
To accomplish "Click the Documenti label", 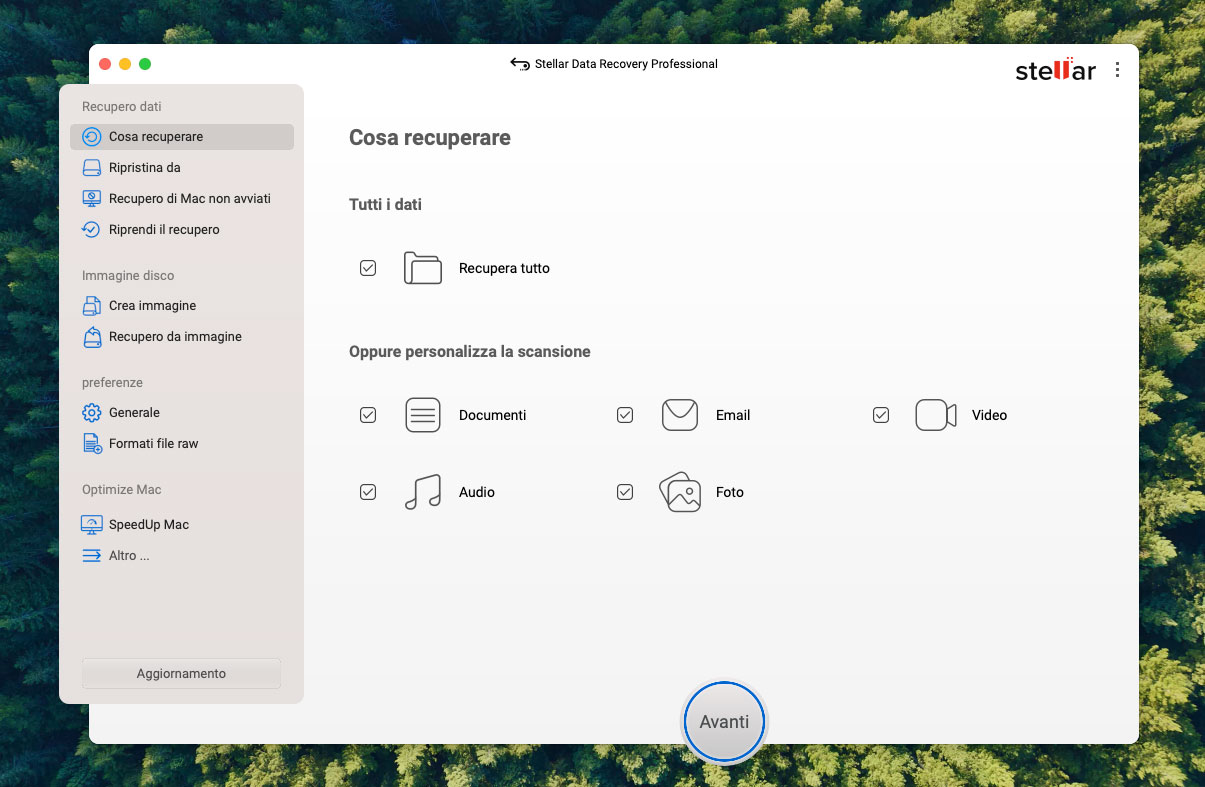I will 492,415.
